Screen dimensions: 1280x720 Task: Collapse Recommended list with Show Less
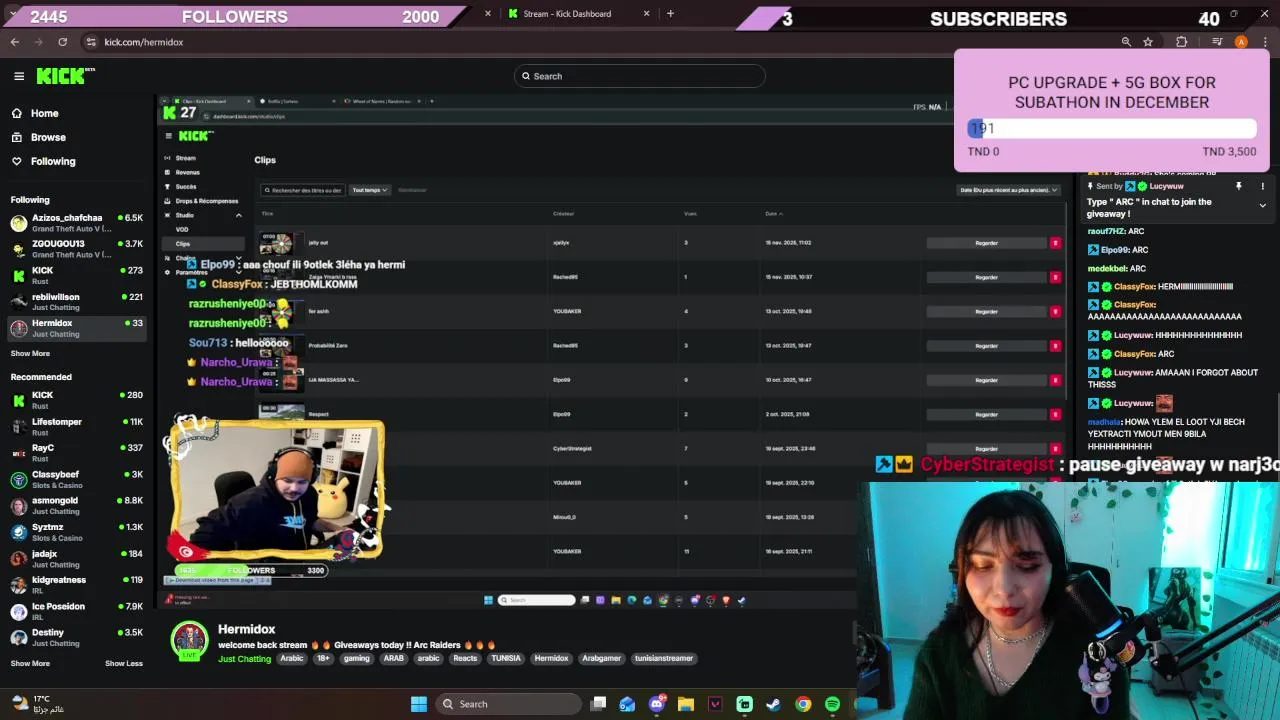pyautogui.click(x=124, y=663)
